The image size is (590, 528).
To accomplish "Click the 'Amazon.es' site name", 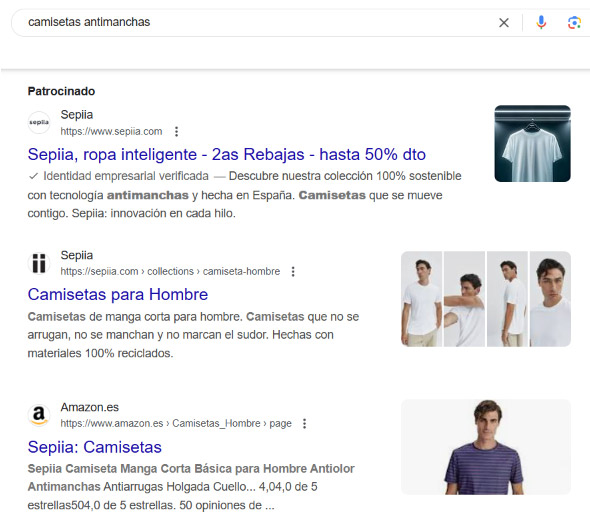I will click(90, 407).
